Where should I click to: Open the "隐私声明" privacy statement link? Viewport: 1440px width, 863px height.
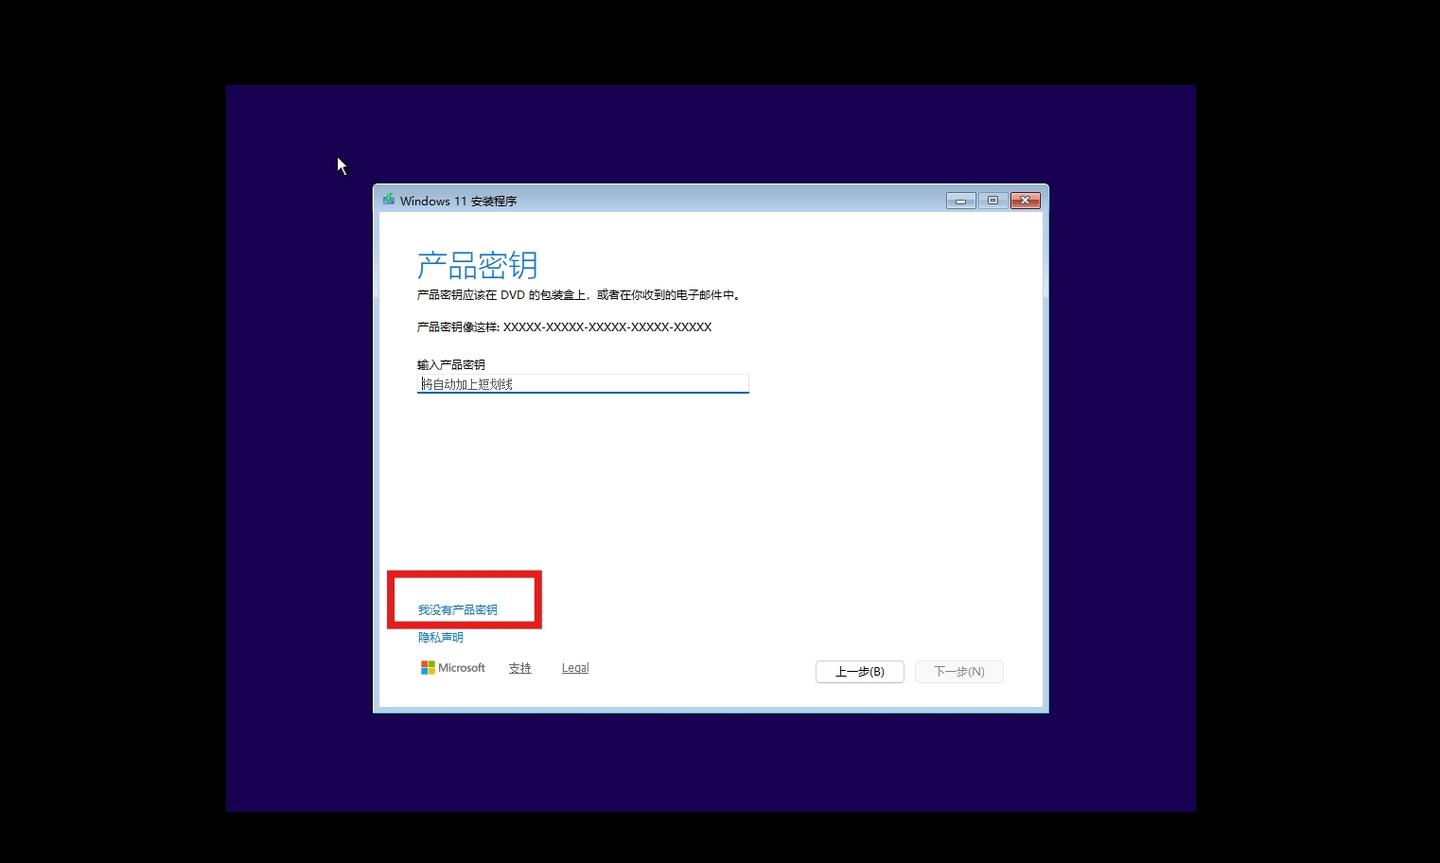tap(441, 638)
